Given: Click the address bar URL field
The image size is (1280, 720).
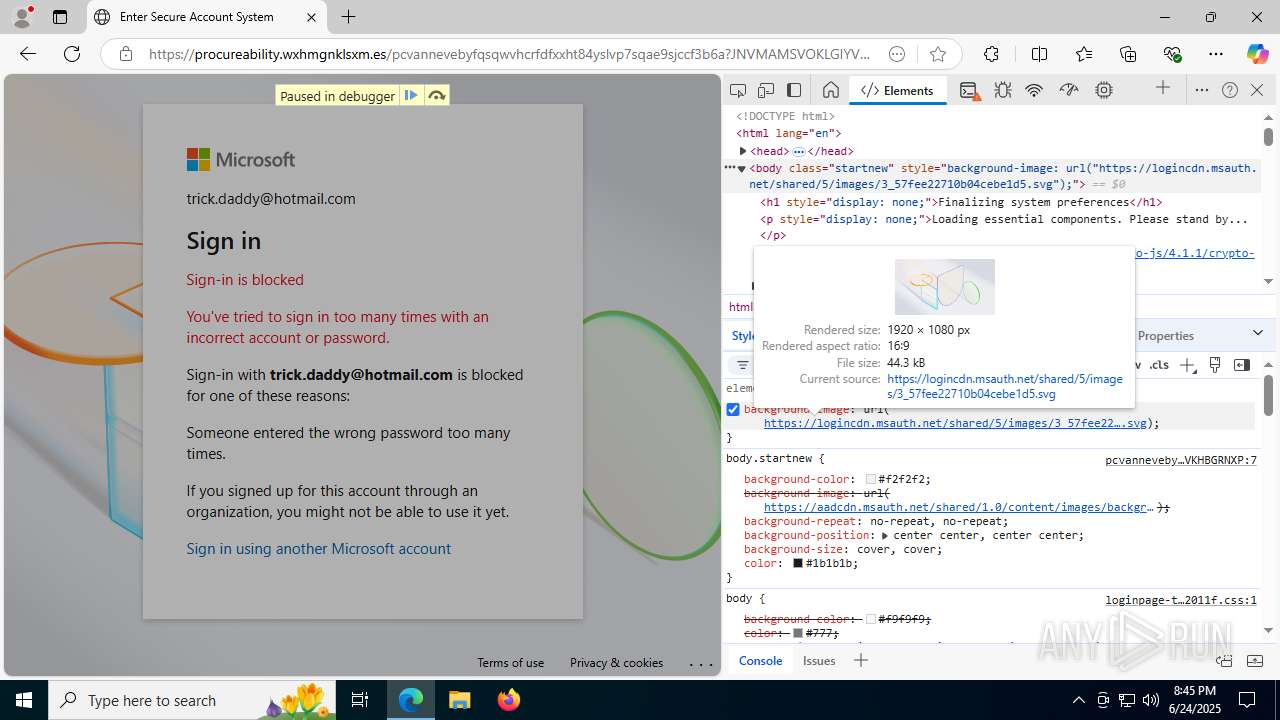Looking at the screenshot, I should pyautogui.click(x=509, y=54).
